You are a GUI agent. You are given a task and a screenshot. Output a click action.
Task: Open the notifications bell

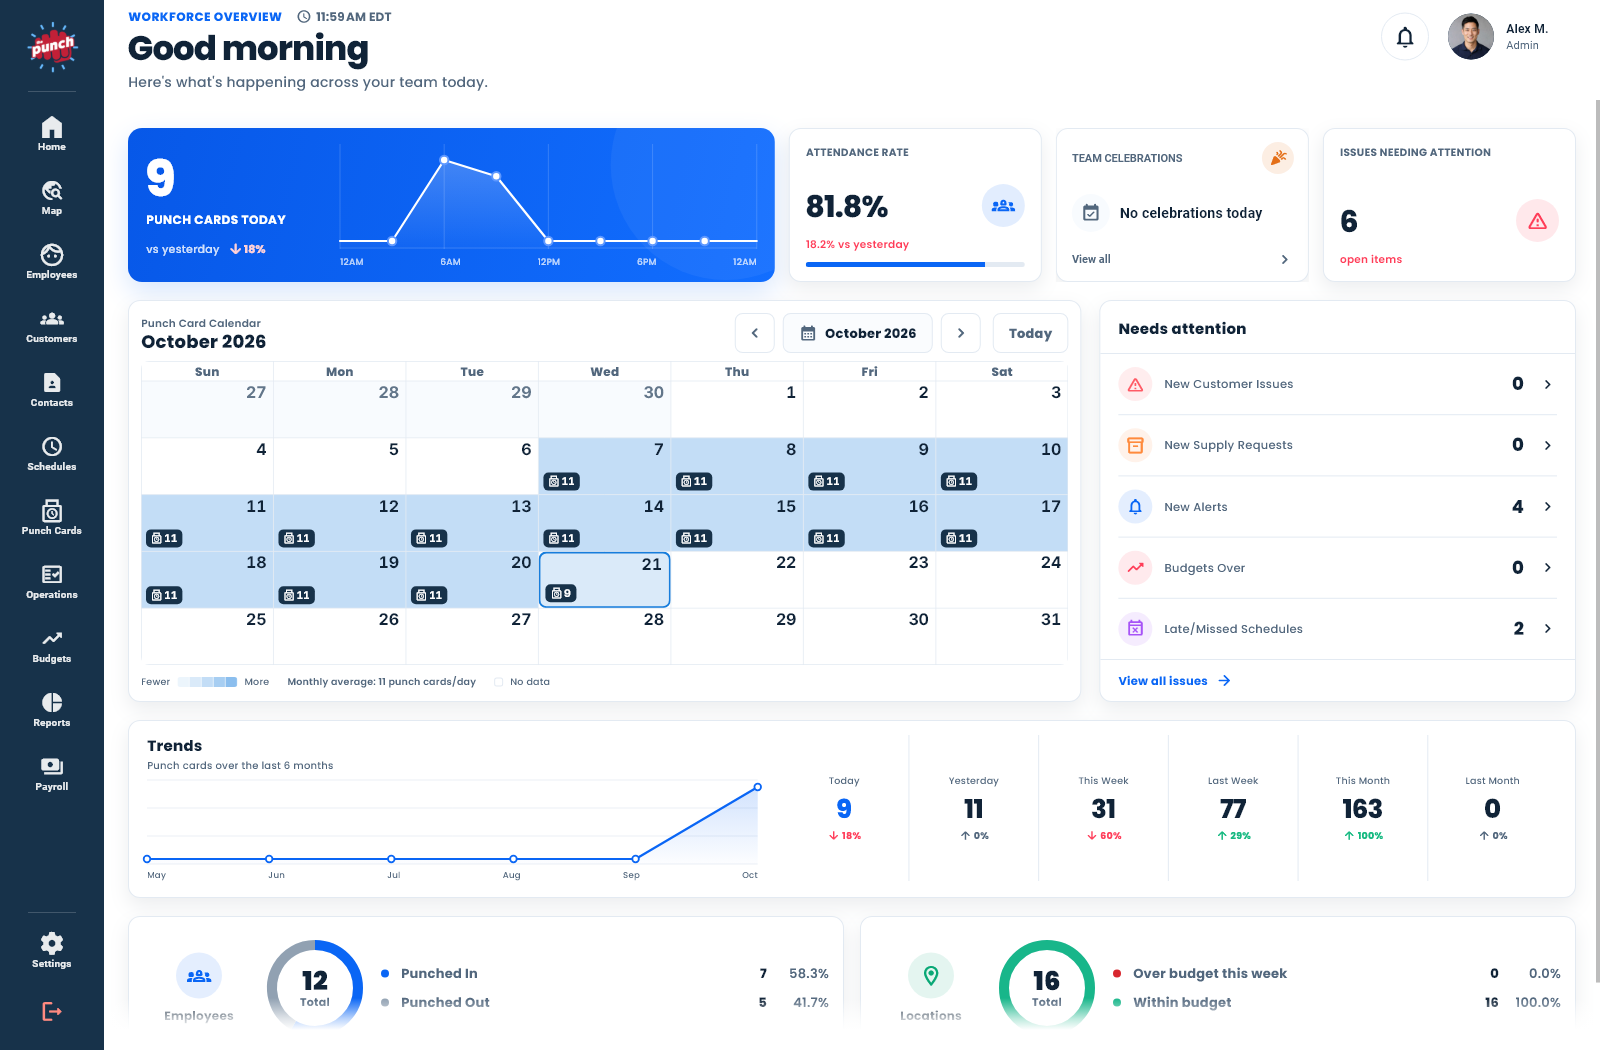coord(1405,37)
